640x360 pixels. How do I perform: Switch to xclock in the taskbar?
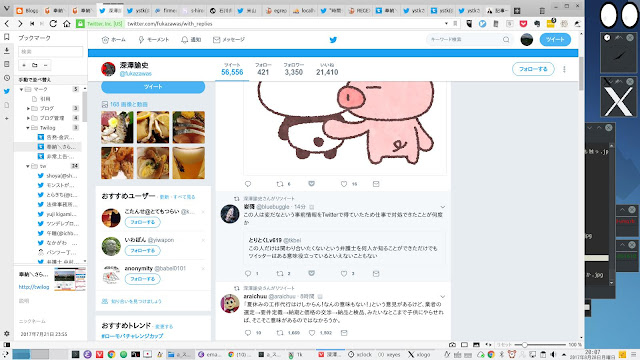pyautogui.click(x=360, y=355)
